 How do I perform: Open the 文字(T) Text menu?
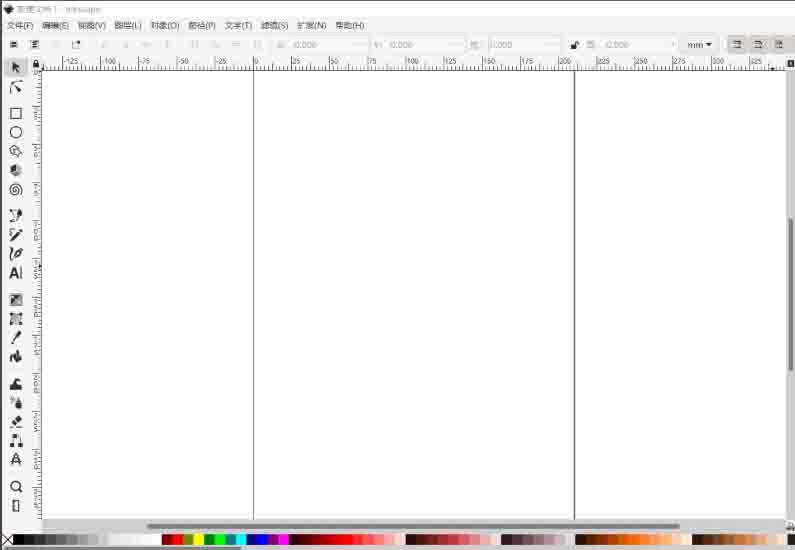238,25
